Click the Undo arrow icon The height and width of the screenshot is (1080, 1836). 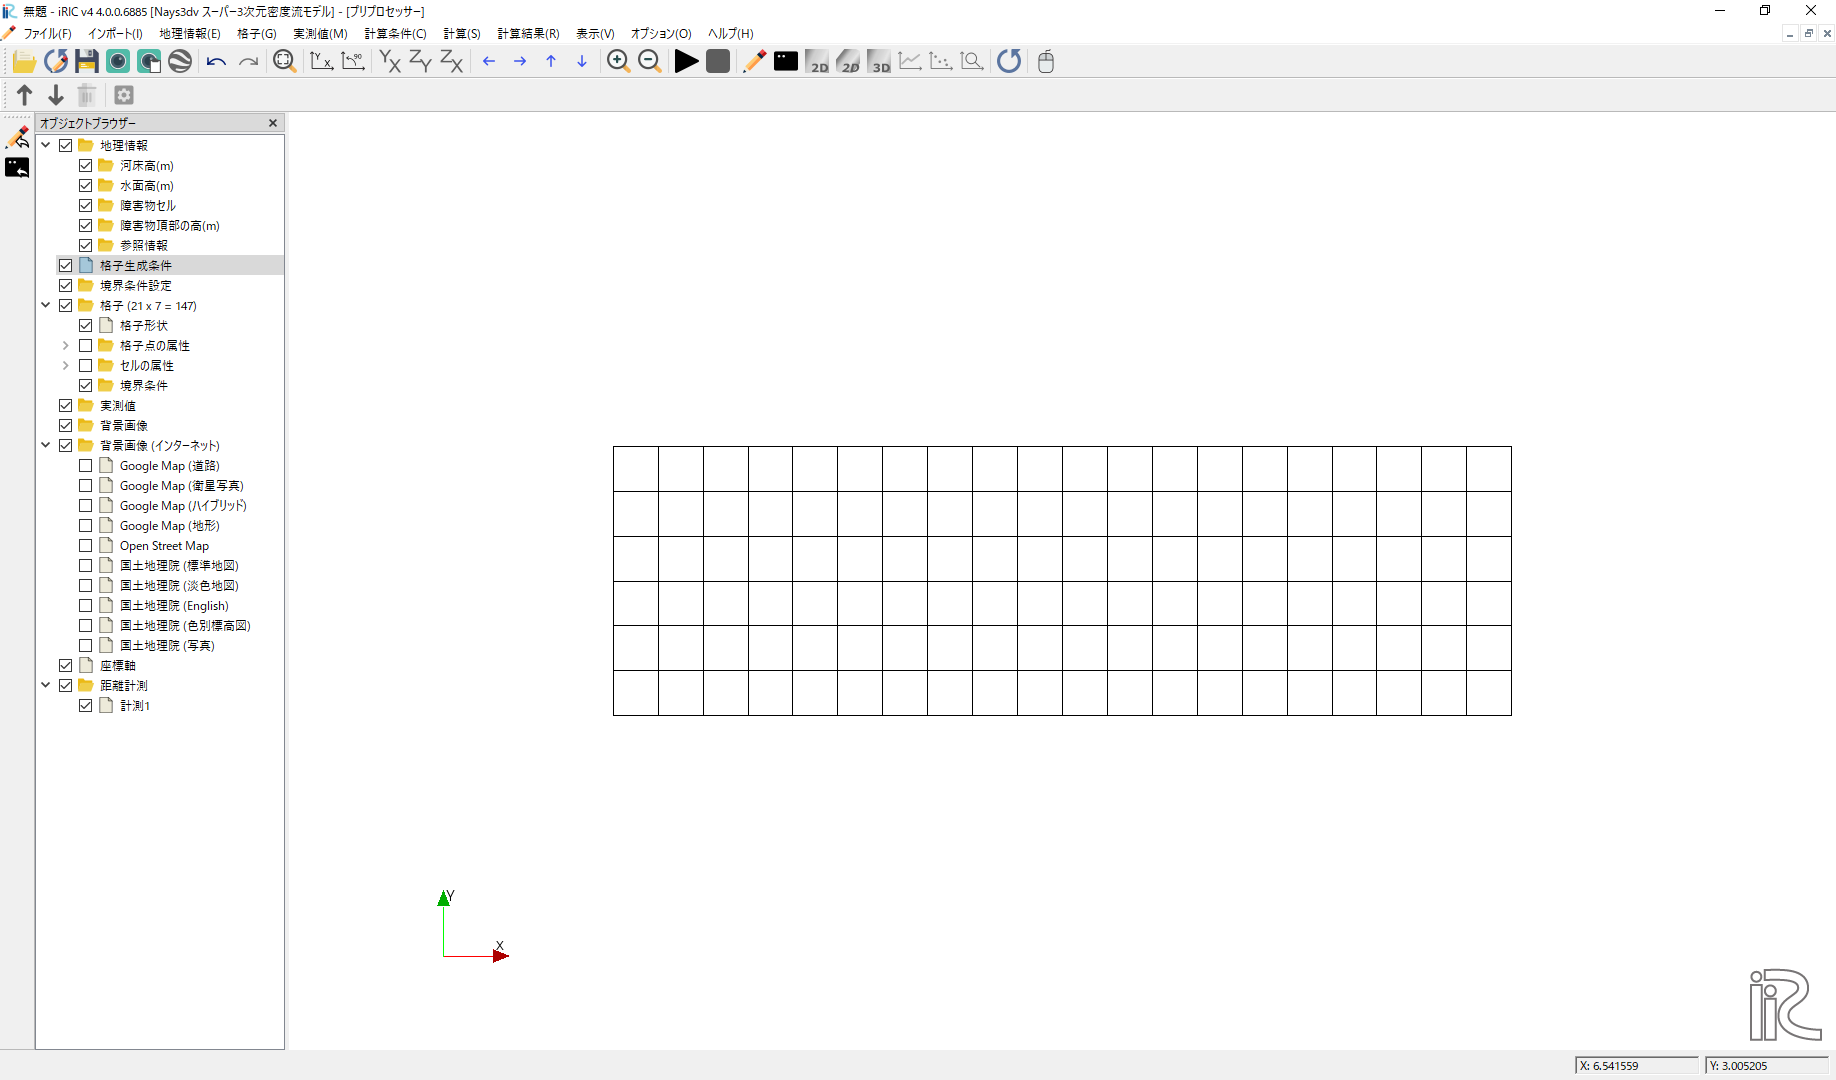[x=216, y=61]
